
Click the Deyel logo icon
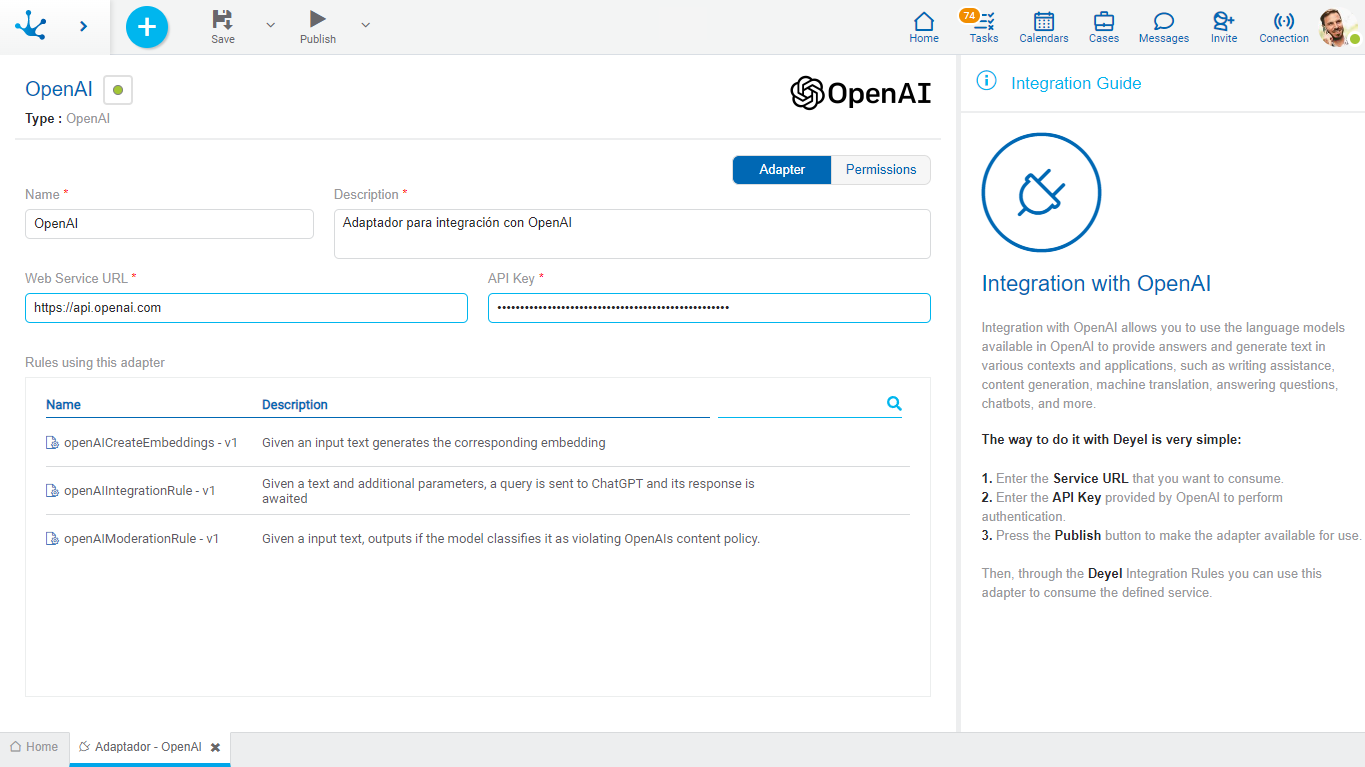[31, 26]
